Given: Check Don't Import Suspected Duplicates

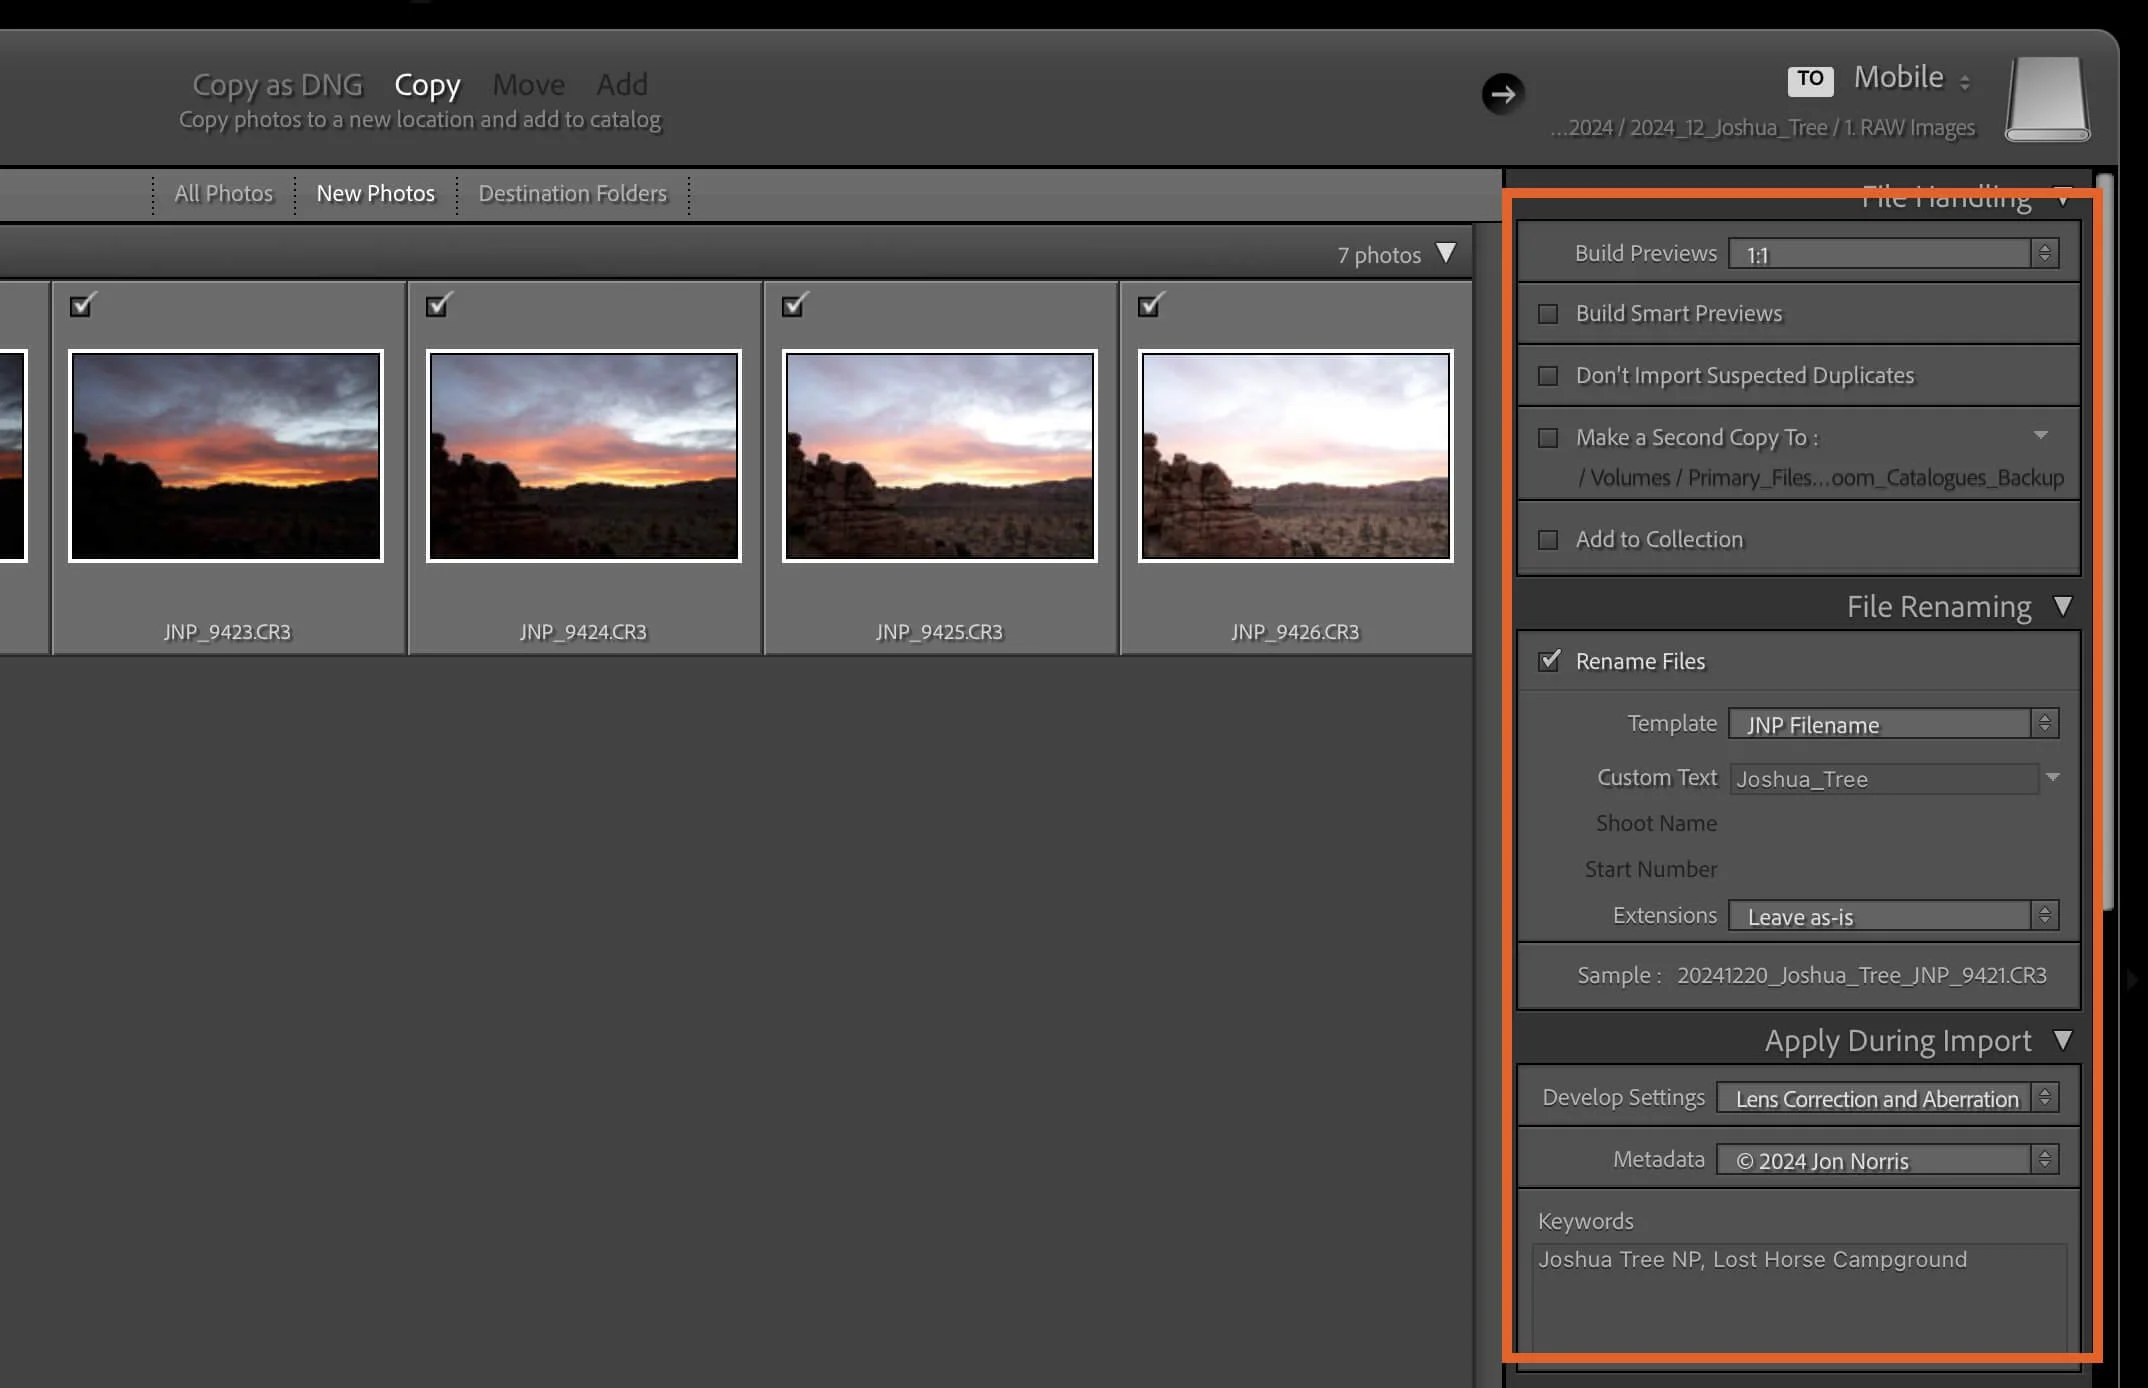Looking at the screenshot, I should coord(1548,376).
